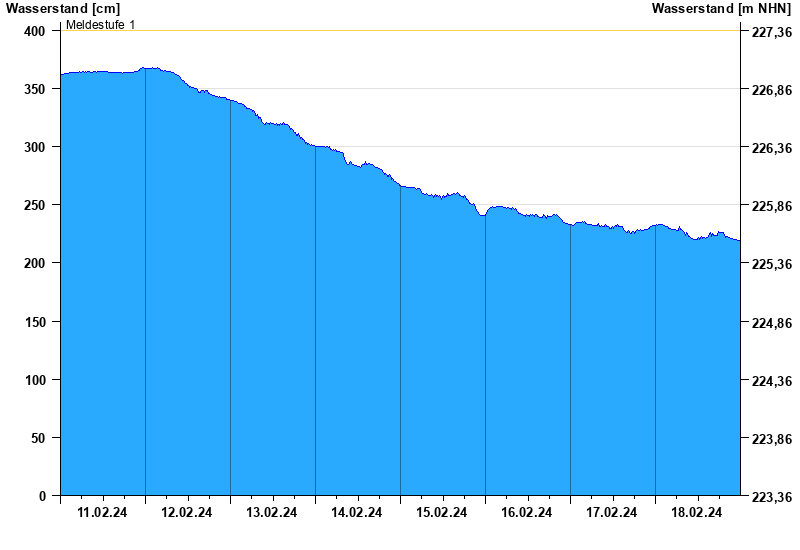Click the 223,36 m NHN value
Image resolution: width=800 pixels, height=550 pixels.
click(772, 497)
